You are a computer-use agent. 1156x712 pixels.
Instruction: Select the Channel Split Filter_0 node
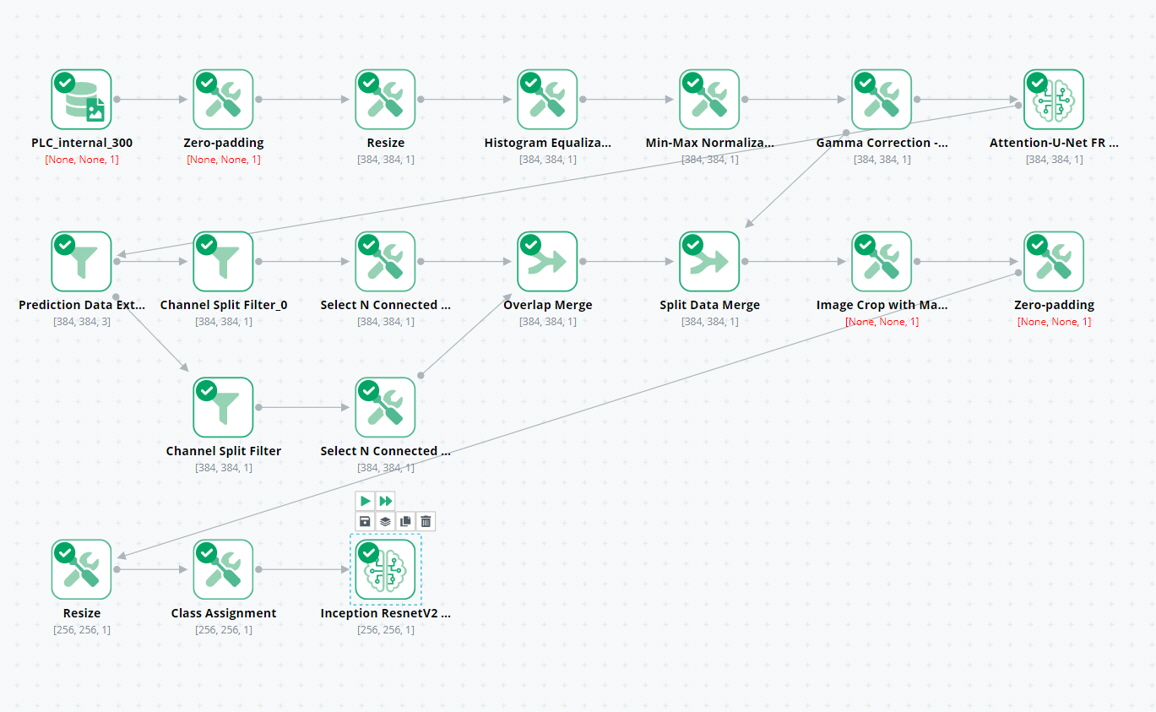pyautogui.click(x=224, y=262)
